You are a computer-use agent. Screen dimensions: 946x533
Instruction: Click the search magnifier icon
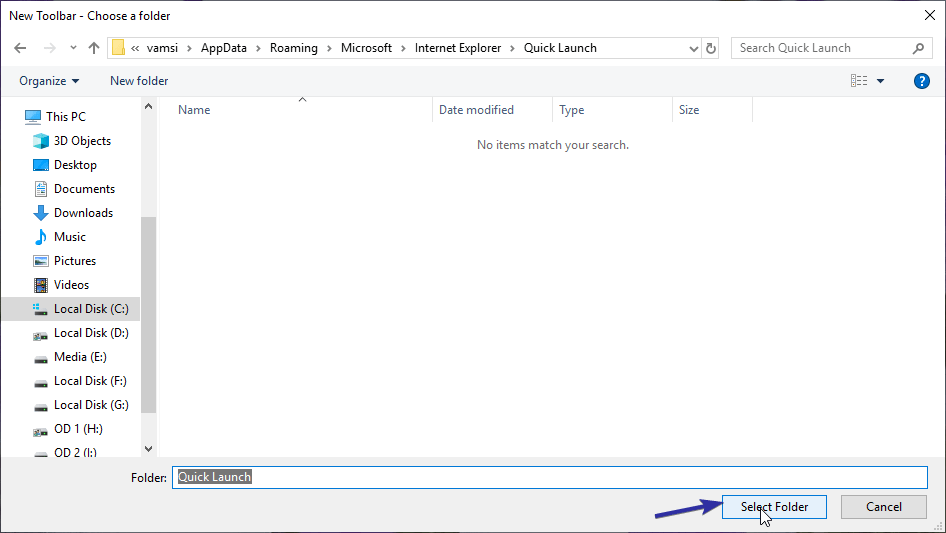pos(918,48)
